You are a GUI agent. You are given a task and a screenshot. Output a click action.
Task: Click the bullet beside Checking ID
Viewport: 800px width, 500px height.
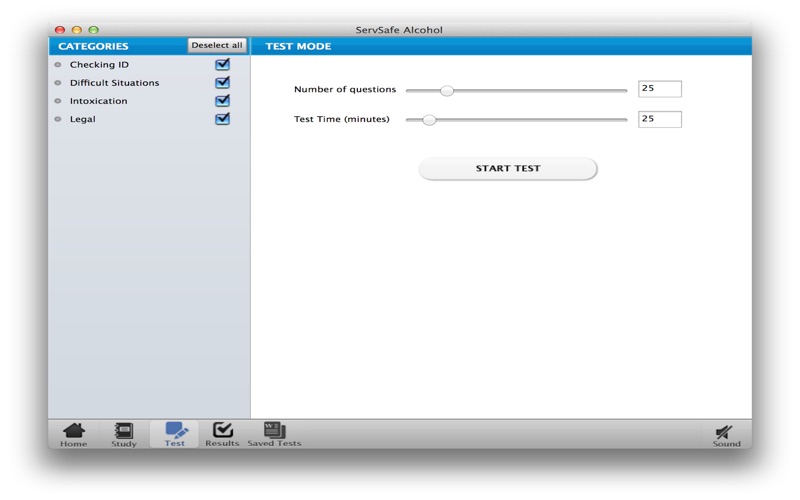(58, 65)
